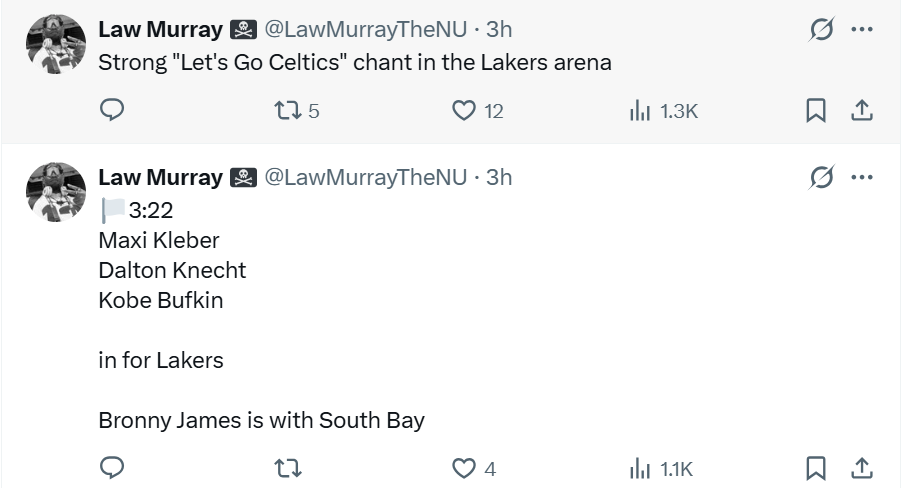Like the Maxi Kleber substitution tweet
This screenshot has width=908, height=488.
tap(464, 467)
